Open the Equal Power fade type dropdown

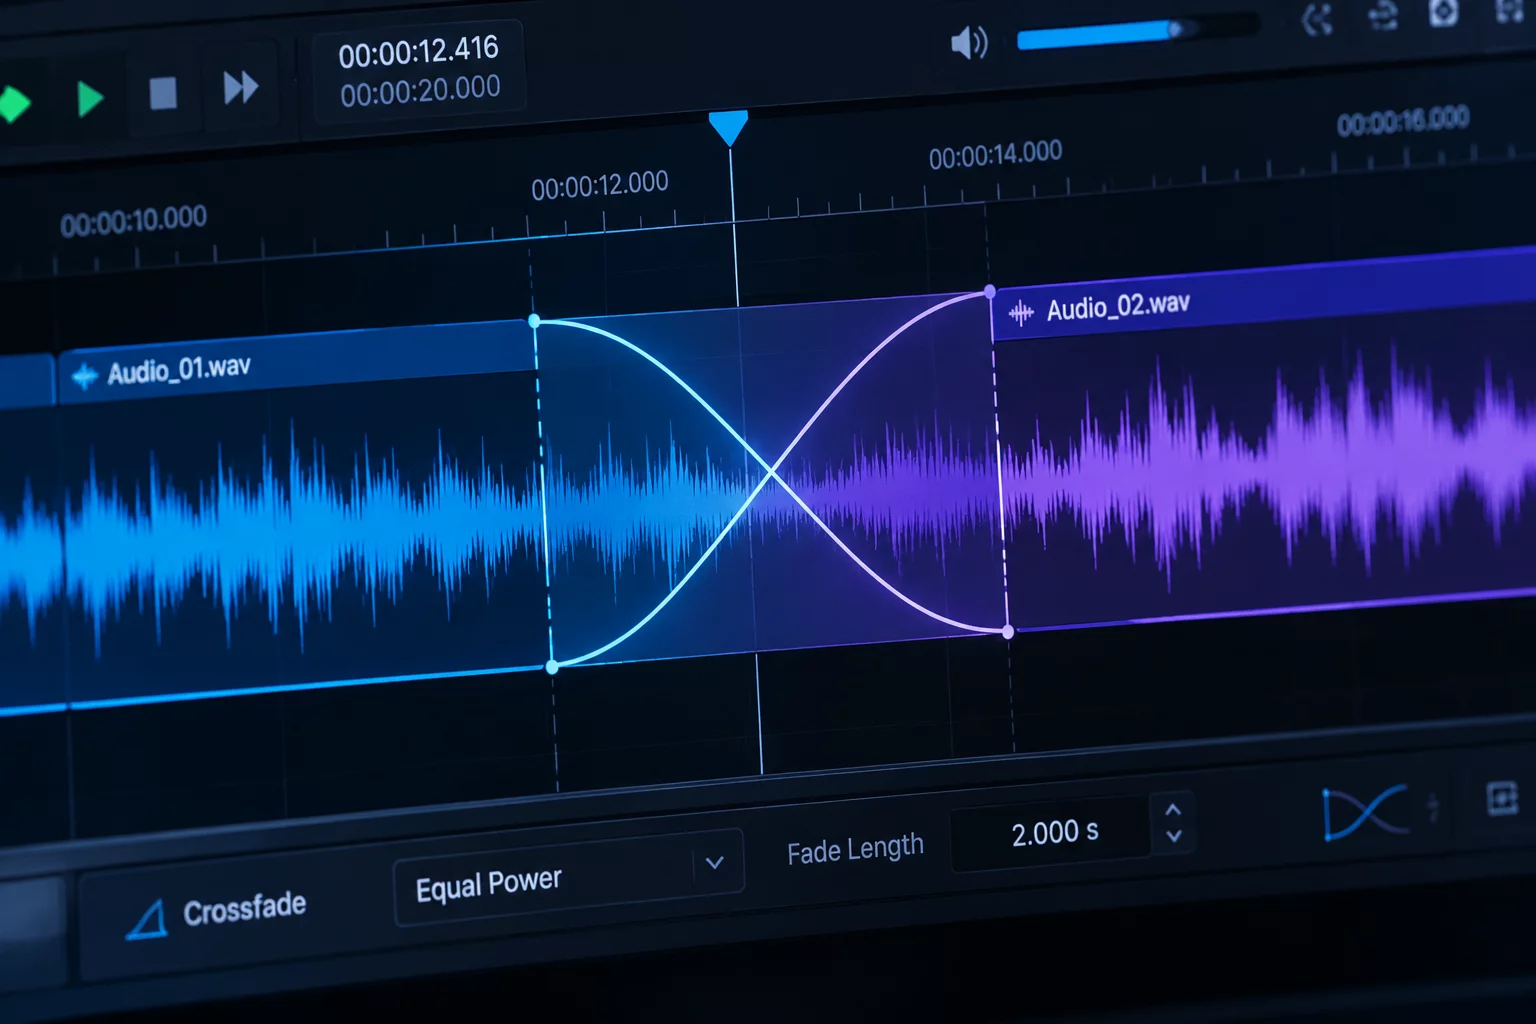click(x=569, y=877)
